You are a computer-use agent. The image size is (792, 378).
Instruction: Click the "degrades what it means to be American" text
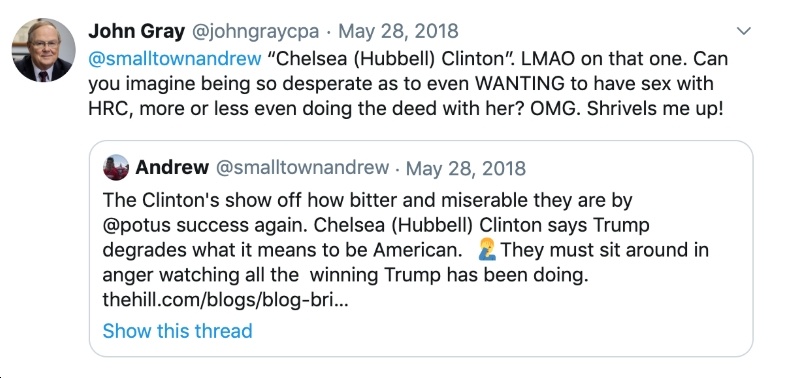click(282, 251)
